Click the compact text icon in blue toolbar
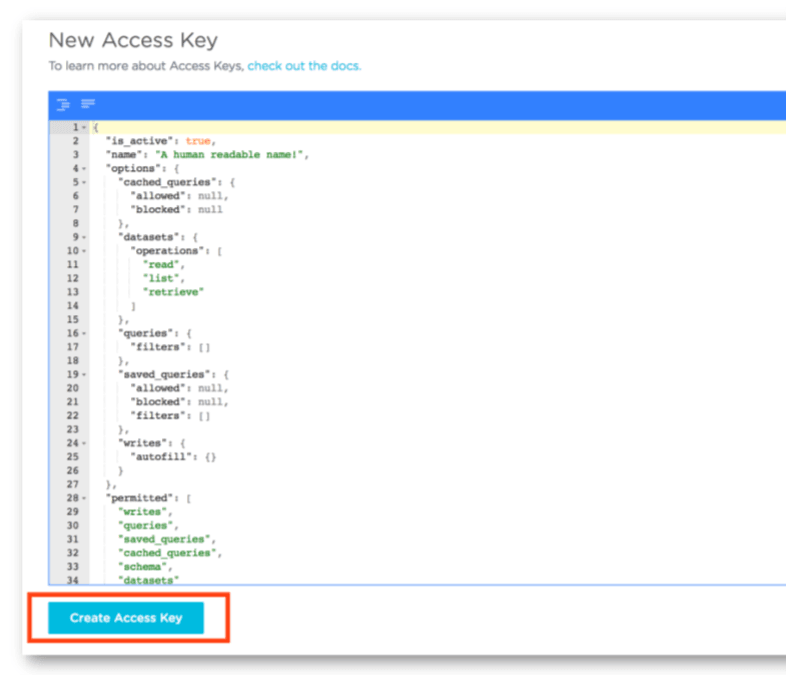The image size is (786, 675). click(88, 104)
